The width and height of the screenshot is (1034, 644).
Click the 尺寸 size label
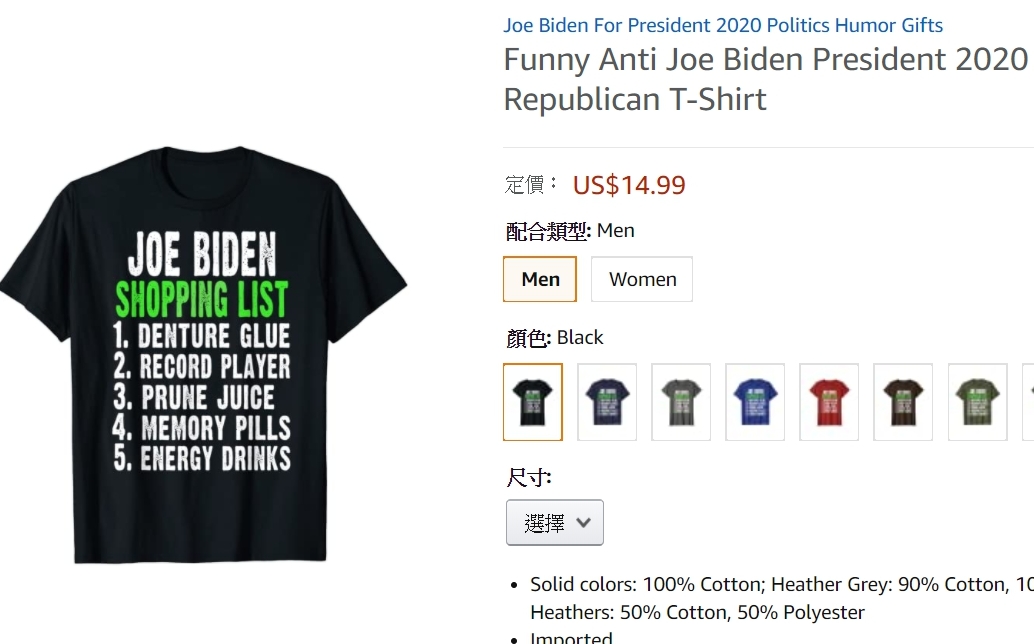tap(529, 477)
